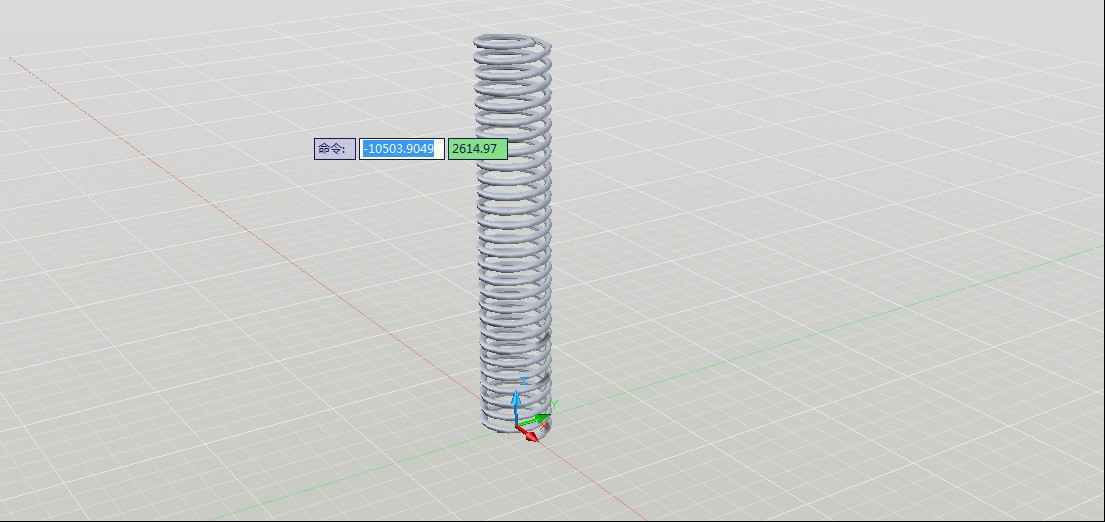Select the spring at its middle coils
Image resolution: width=1105 pixels, height=522 pixels.
pos(514,230)
